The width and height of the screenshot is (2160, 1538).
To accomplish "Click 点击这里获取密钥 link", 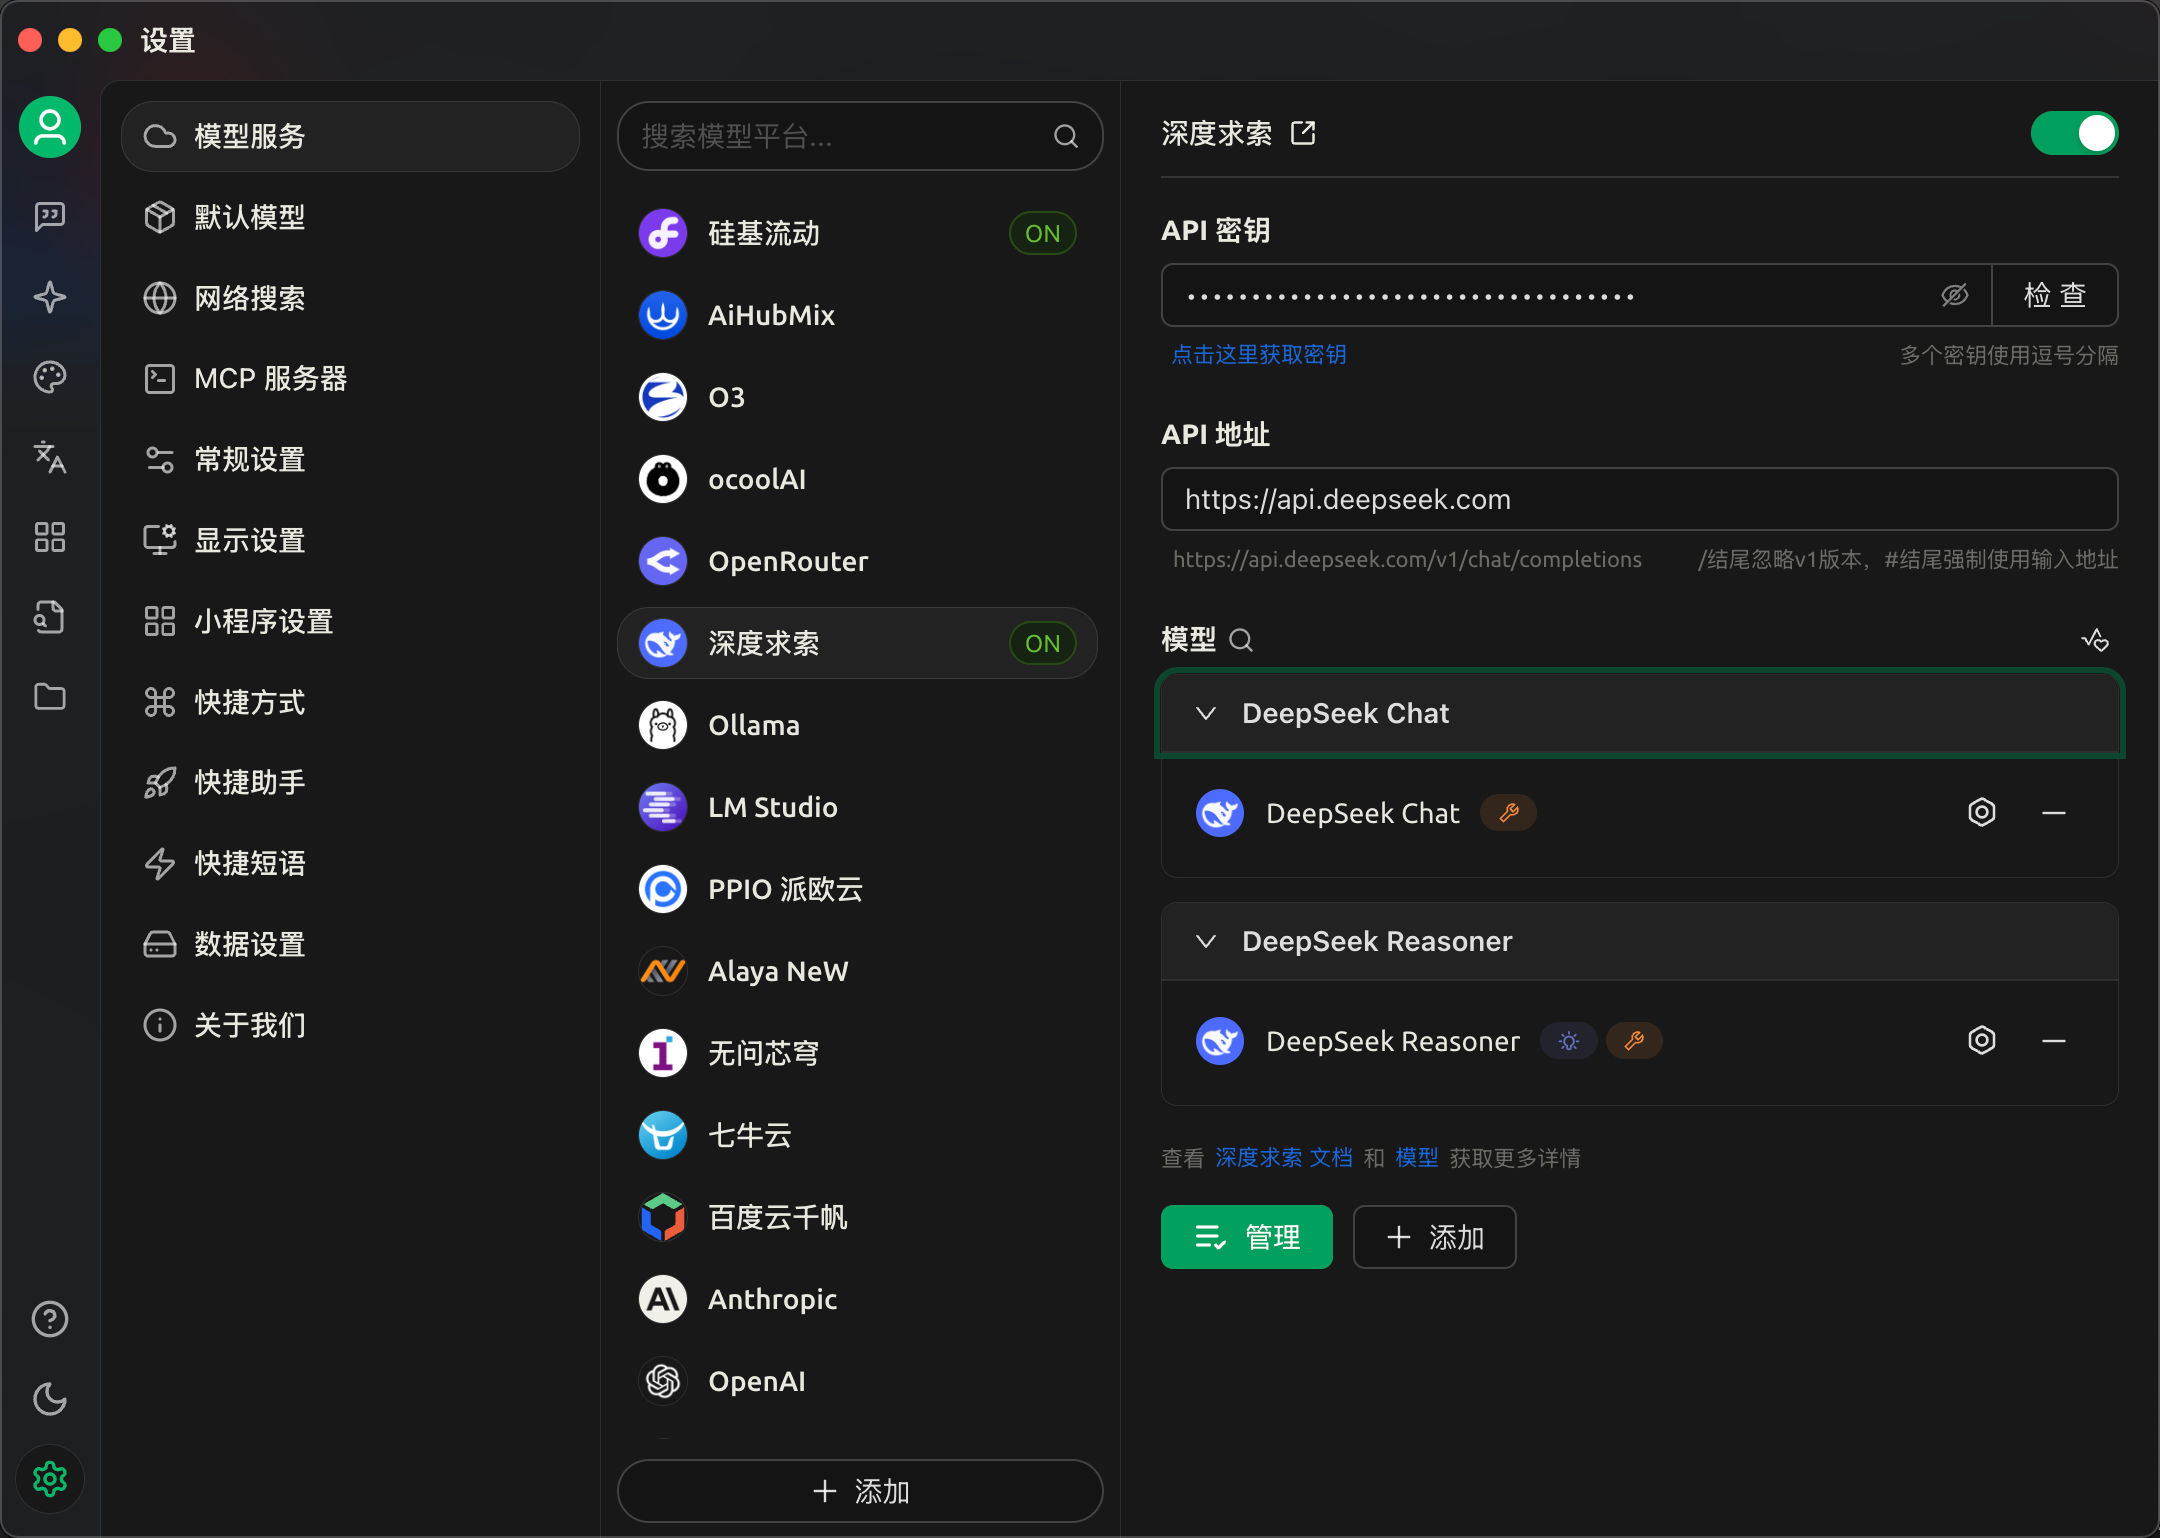I will 1259,355.
